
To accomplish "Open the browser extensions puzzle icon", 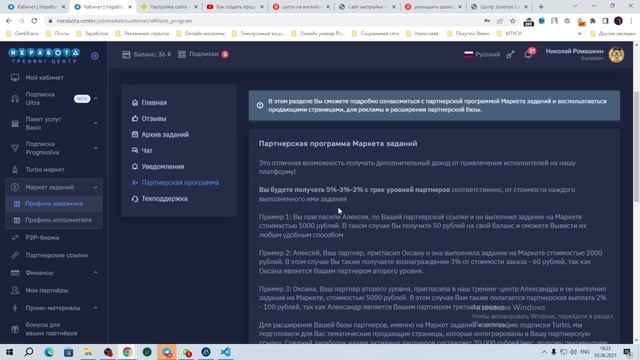I will (593, 21).
